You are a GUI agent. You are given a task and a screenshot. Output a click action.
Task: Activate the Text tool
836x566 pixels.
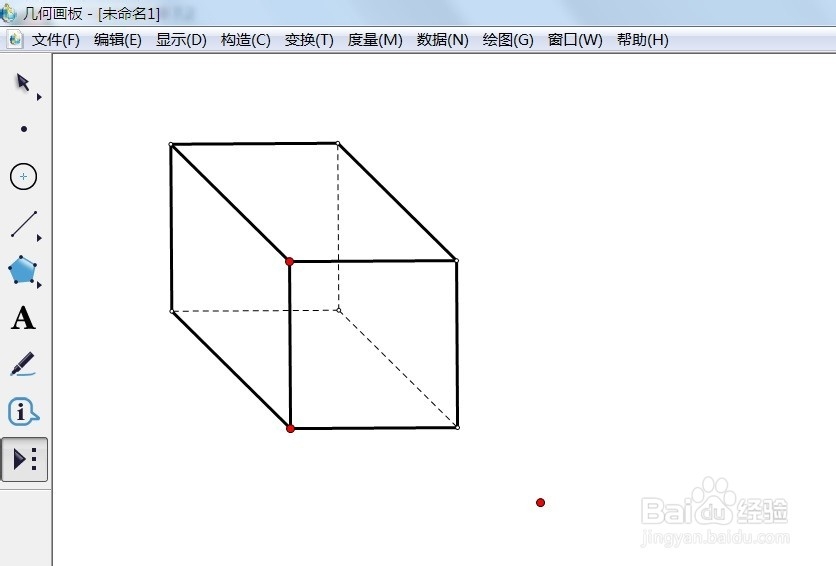(x=23, y=318)
